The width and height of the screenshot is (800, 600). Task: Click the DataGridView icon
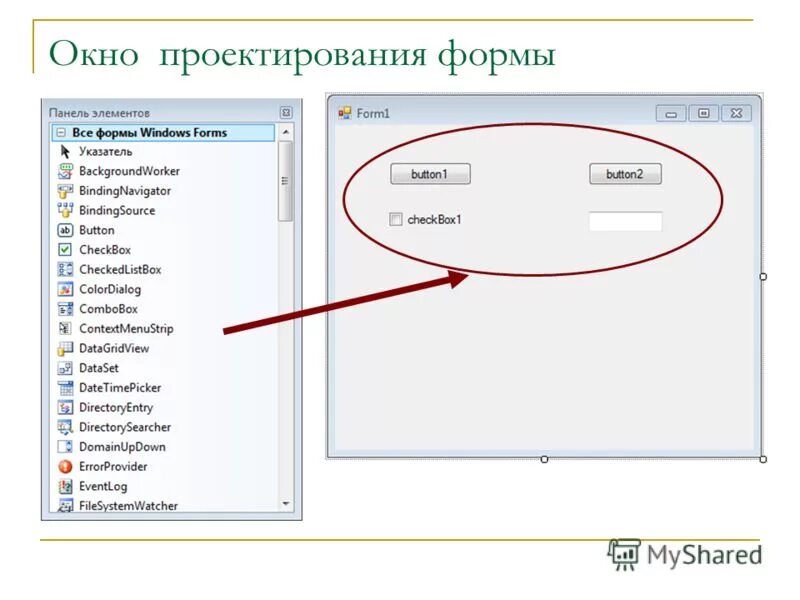click(x=65, y=348)
